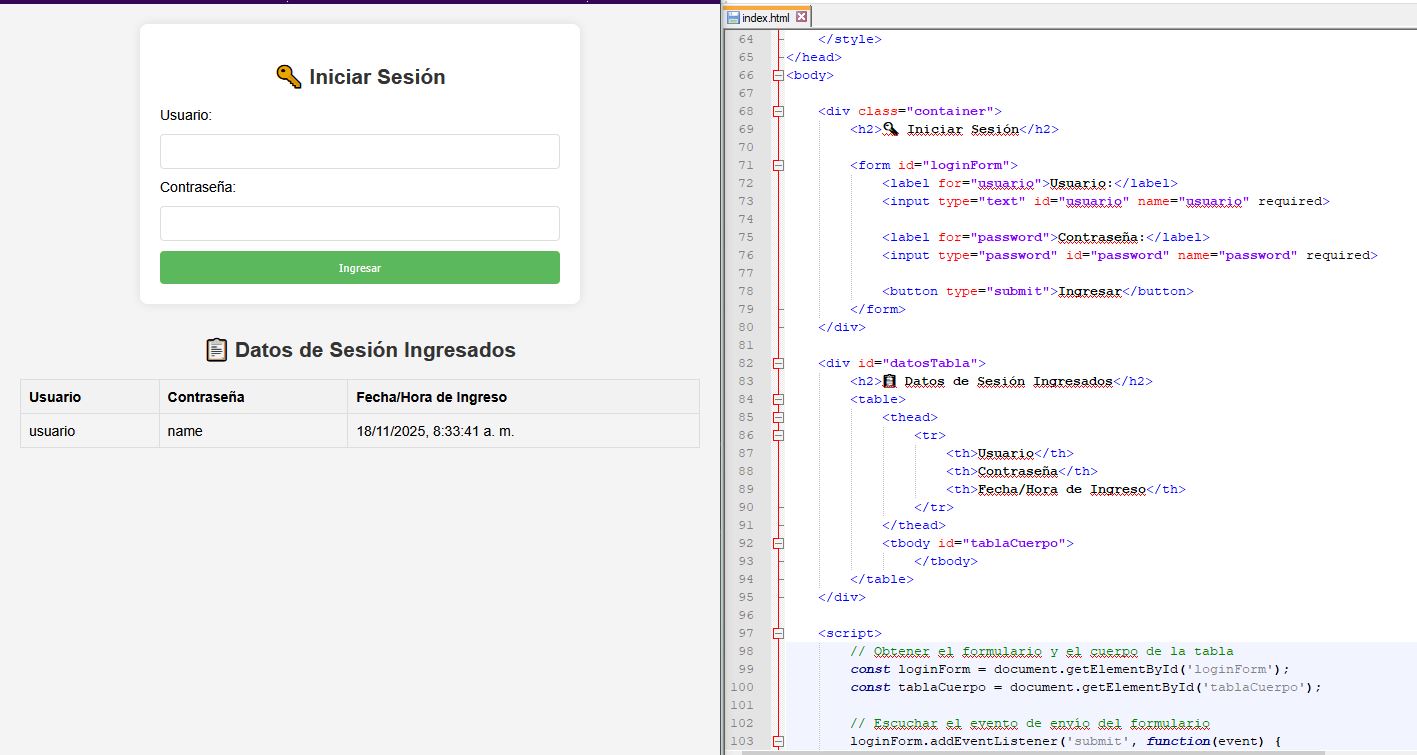This screenshot has width=1417, height=755.
Task: Fold the table element at line 84
Action: tap(778, 399)
